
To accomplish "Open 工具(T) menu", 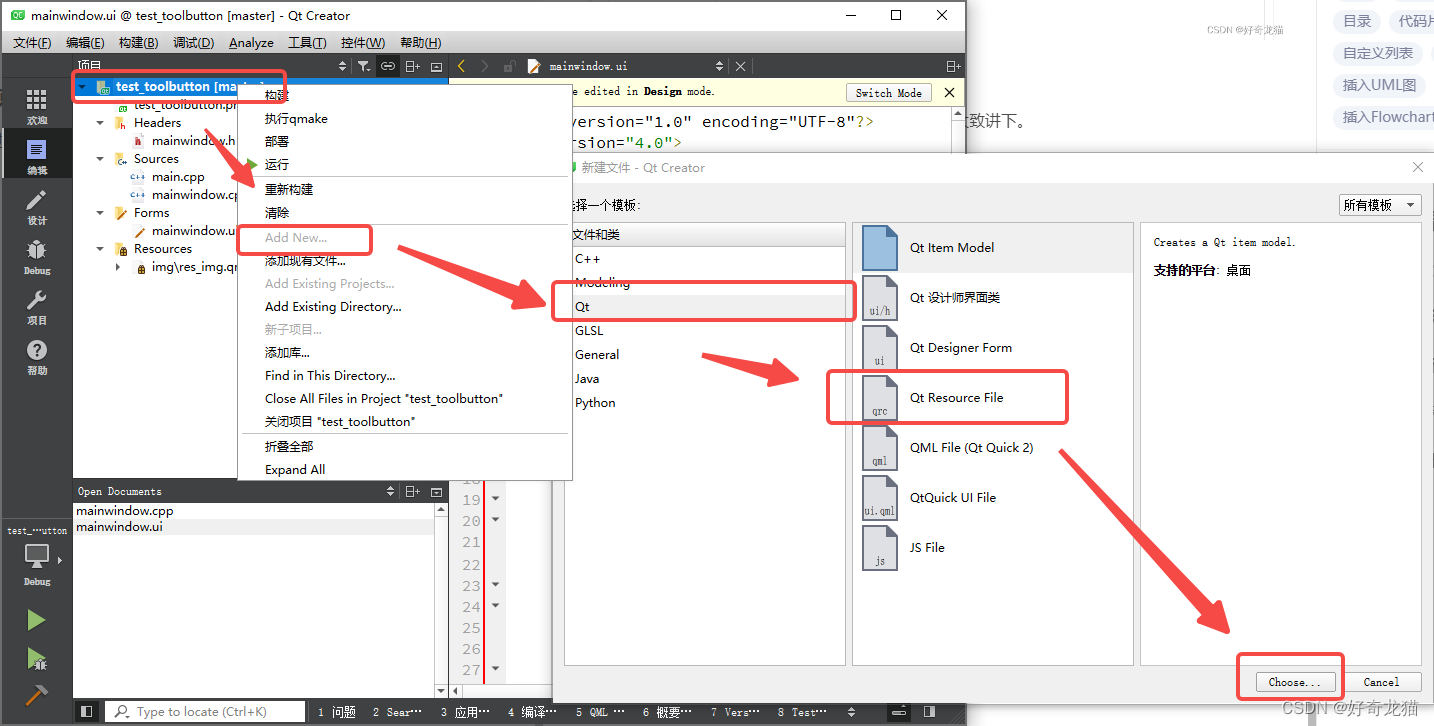I will 307,42.
